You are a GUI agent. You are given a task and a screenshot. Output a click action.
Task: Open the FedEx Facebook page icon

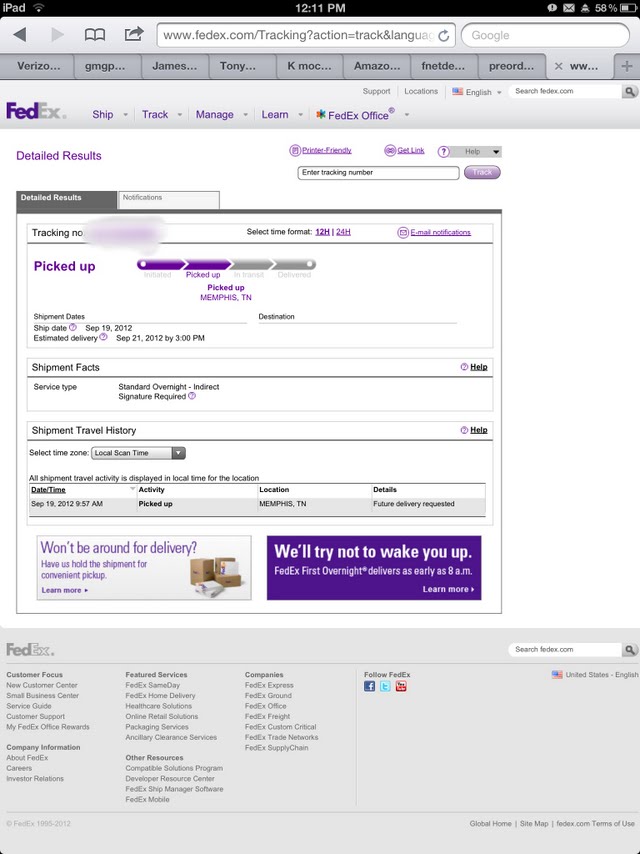click(369, 686)
